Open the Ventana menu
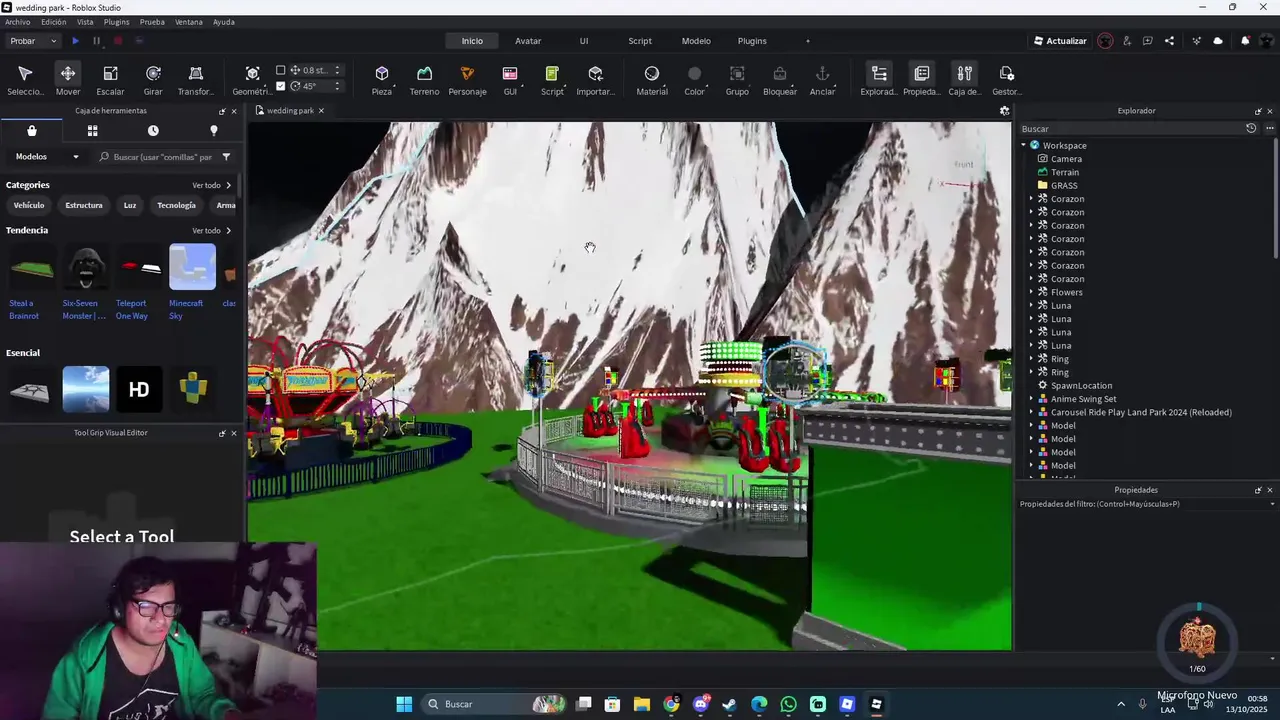 188,21
